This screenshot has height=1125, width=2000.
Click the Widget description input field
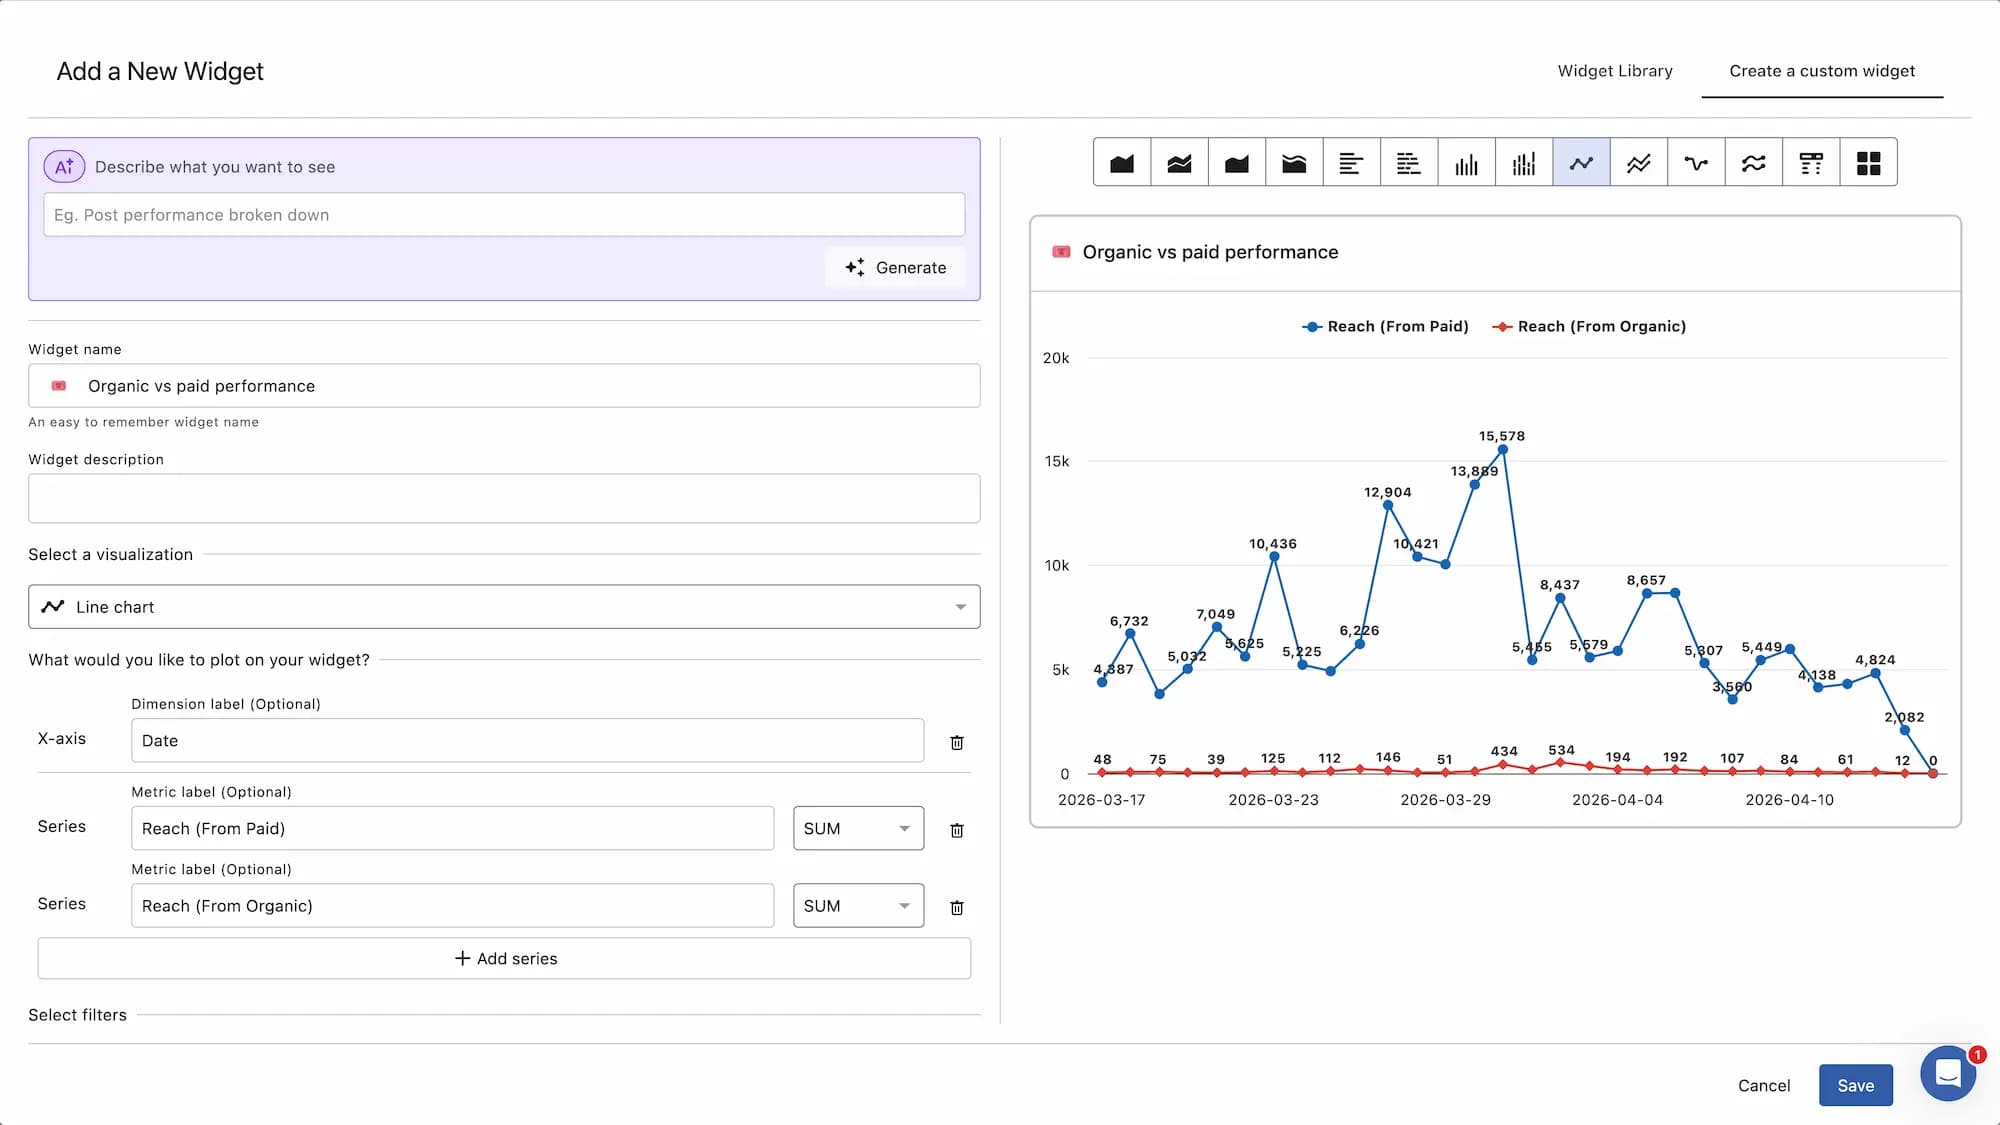click(x=504, y=498)
